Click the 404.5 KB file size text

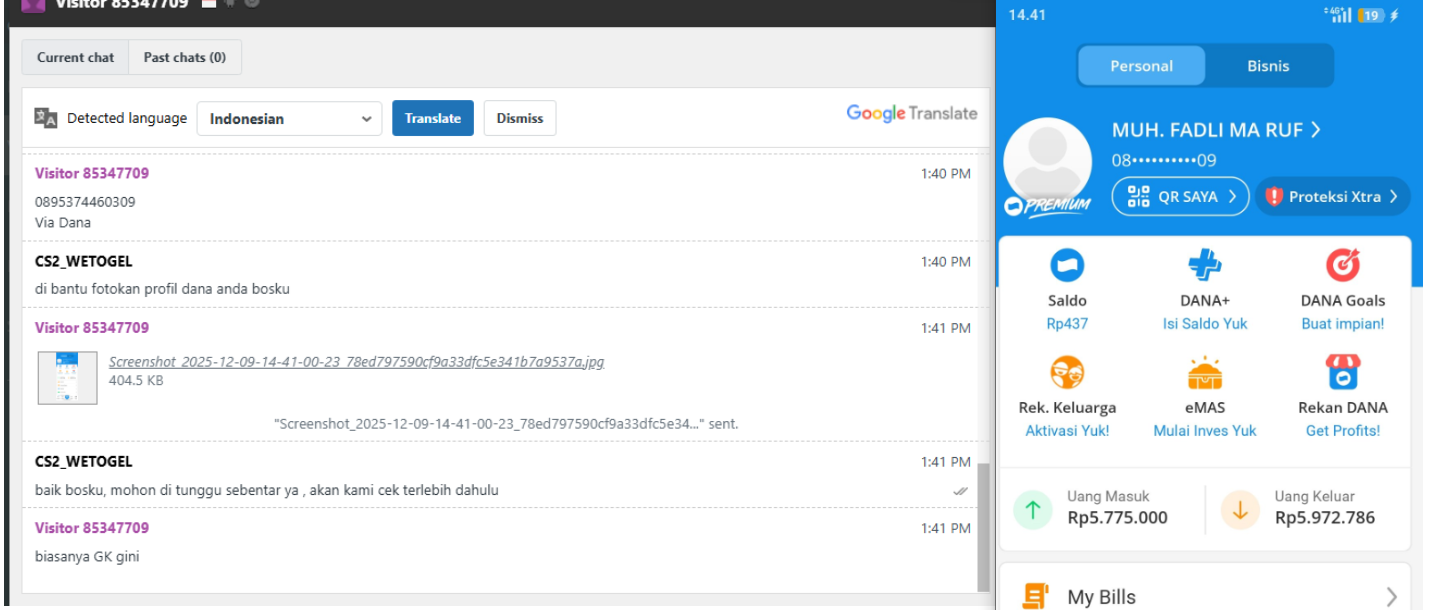[136, 381]
